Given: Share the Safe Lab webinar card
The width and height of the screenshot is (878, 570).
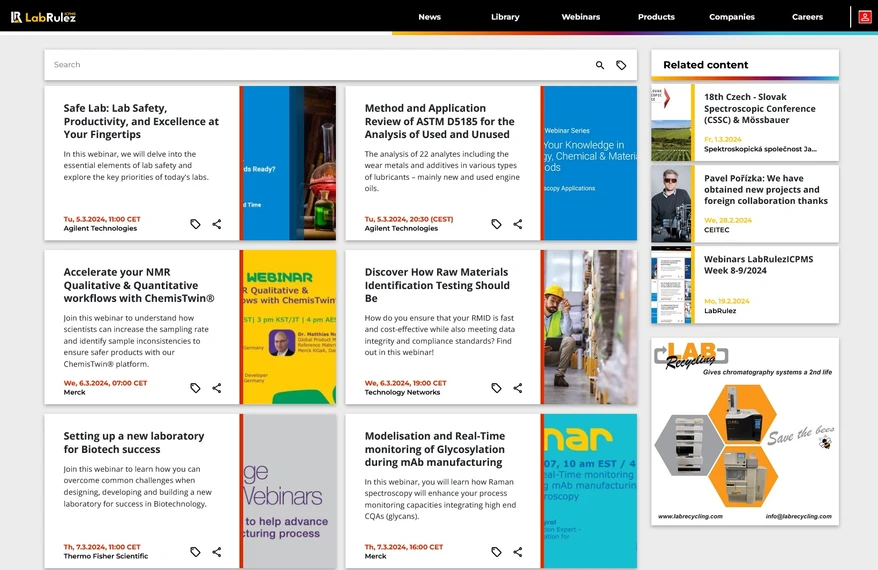Looking at the screenshot, I should [x=217, y=224].
